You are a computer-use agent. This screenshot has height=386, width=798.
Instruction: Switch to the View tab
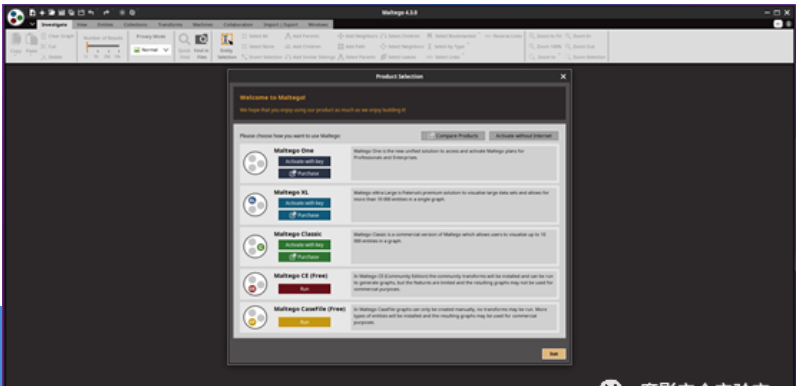click(x=82, y=24)
